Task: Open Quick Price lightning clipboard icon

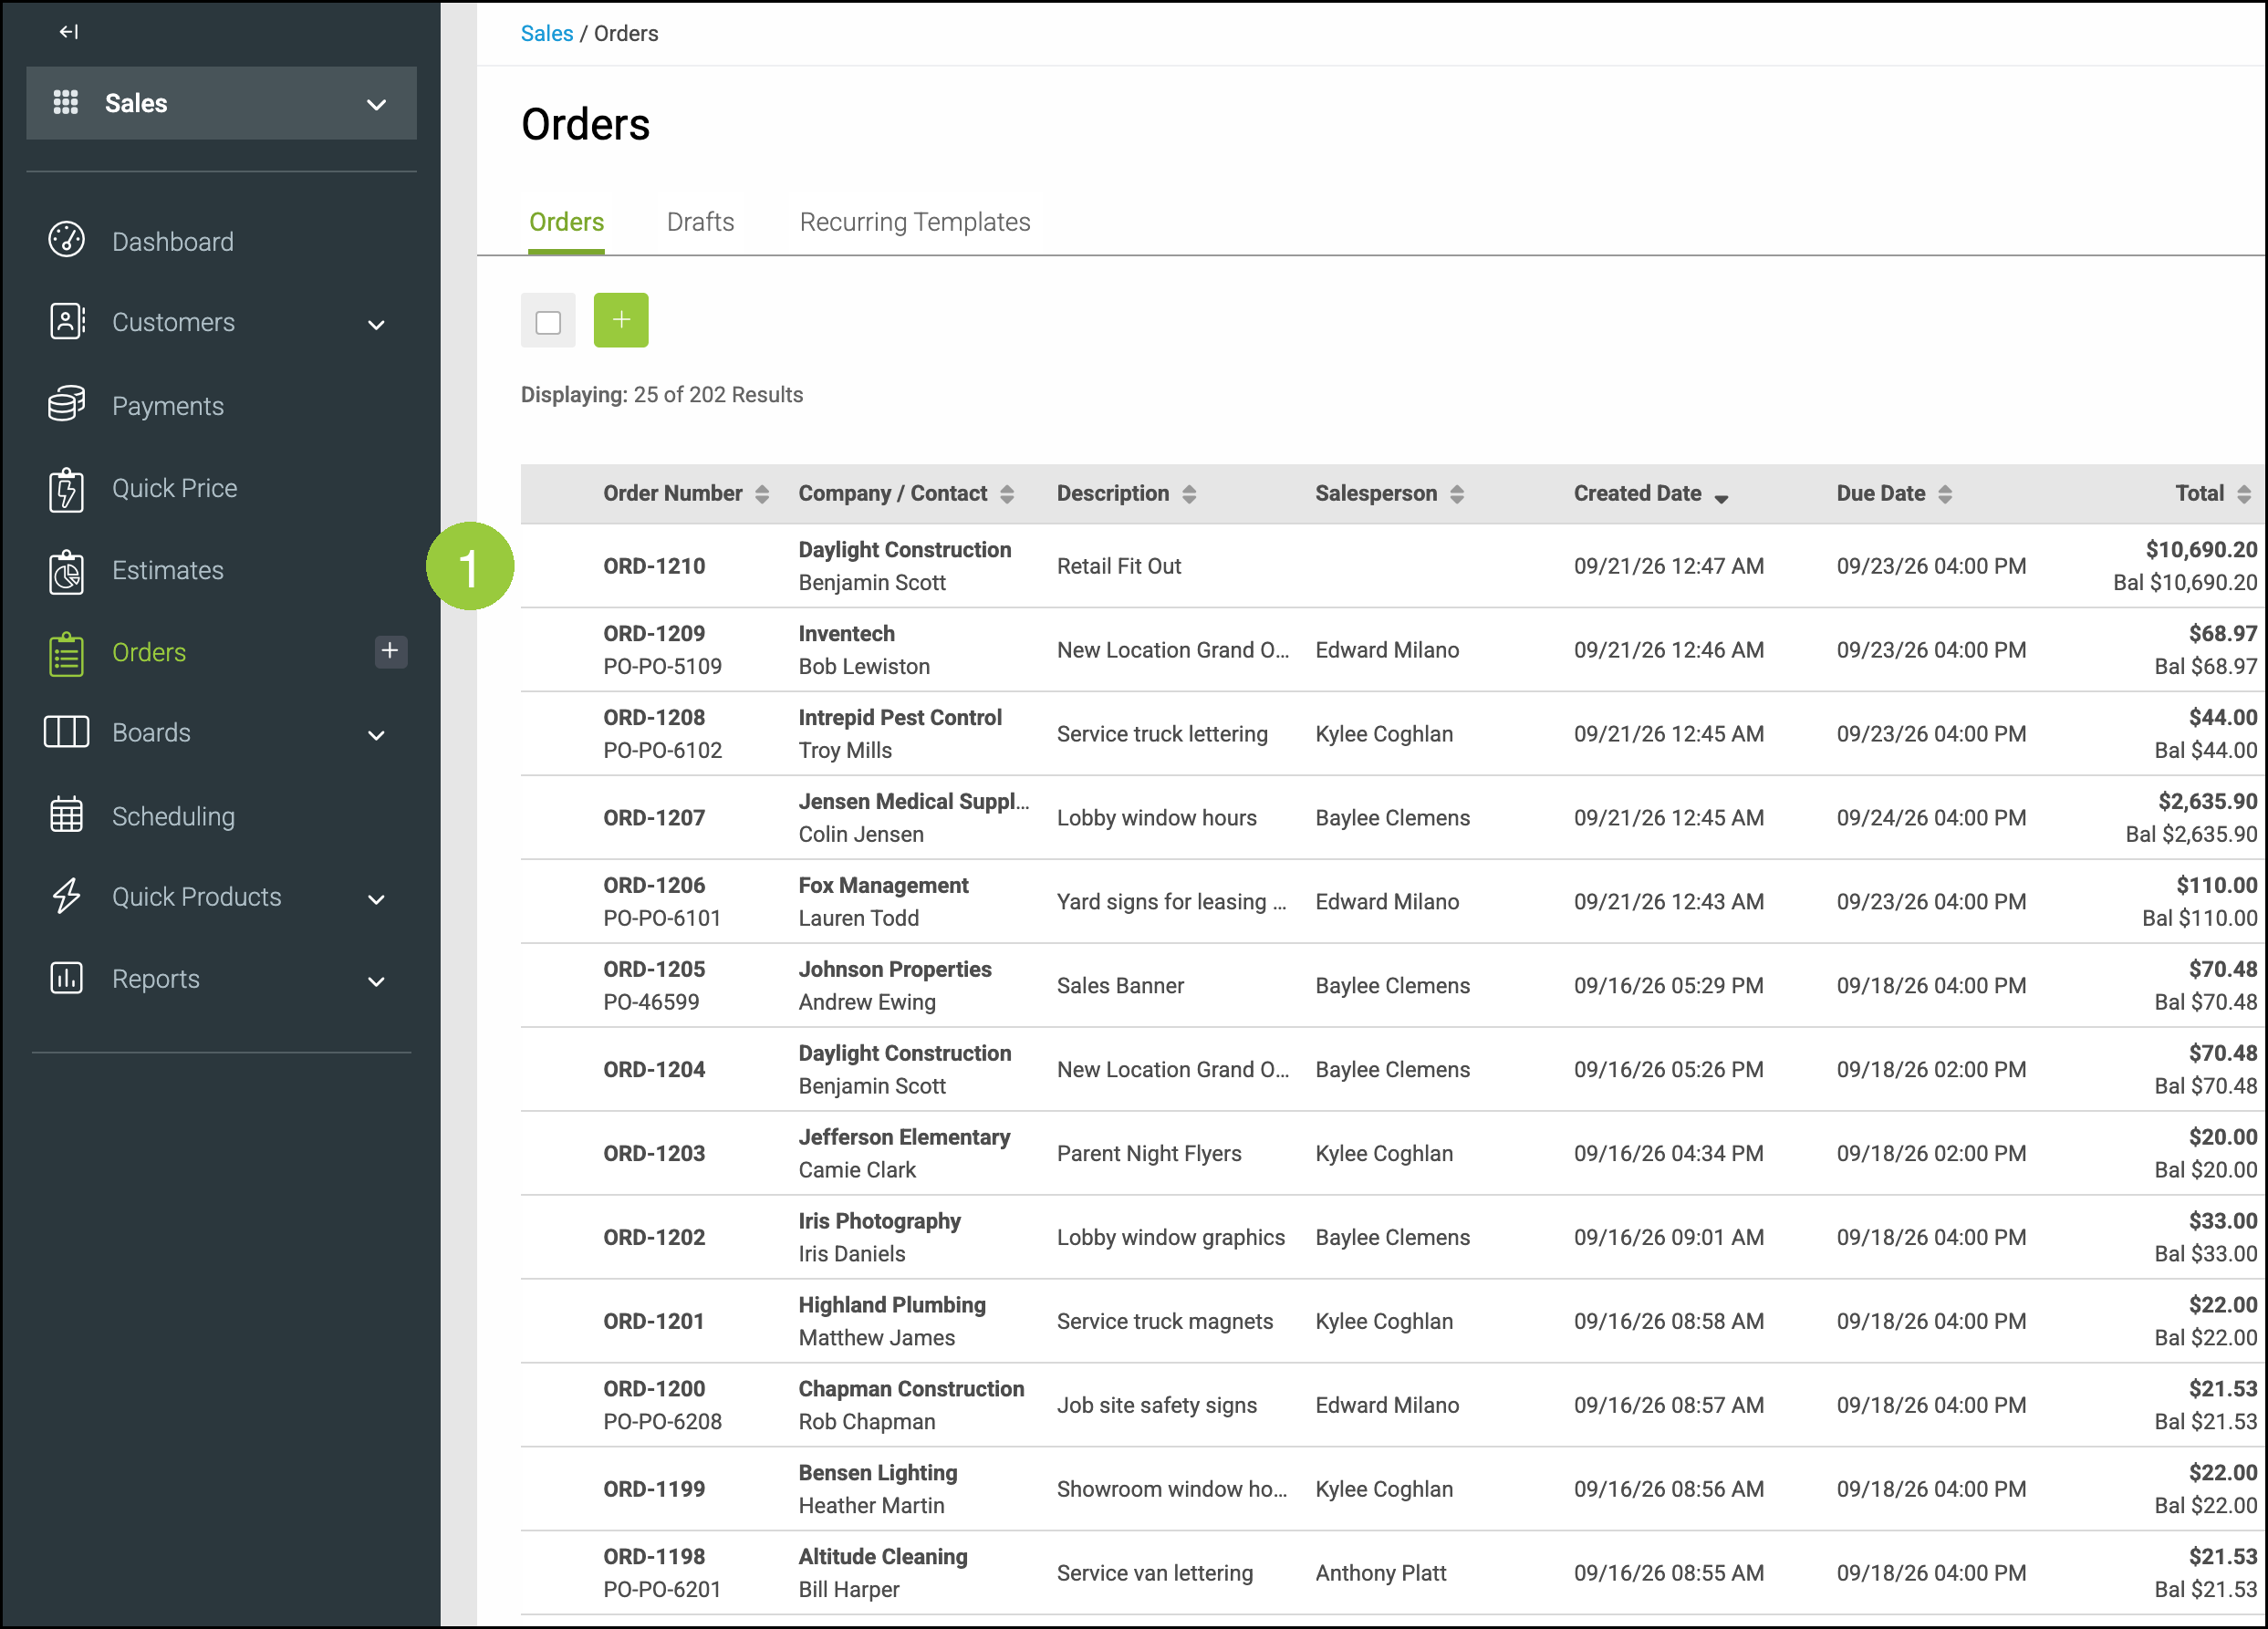Action: [66, 489]
